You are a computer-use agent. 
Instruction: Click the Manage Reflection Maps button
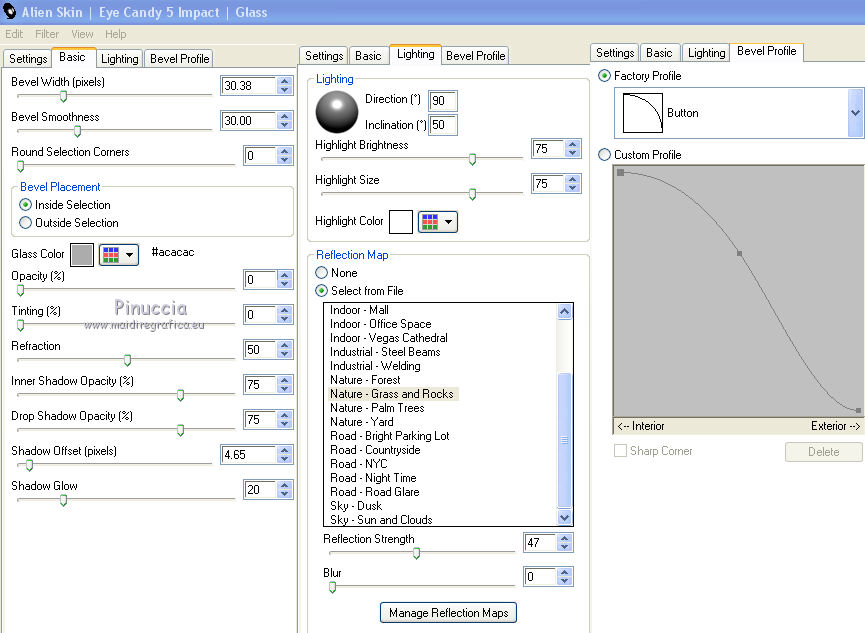(x=448, y=613)
